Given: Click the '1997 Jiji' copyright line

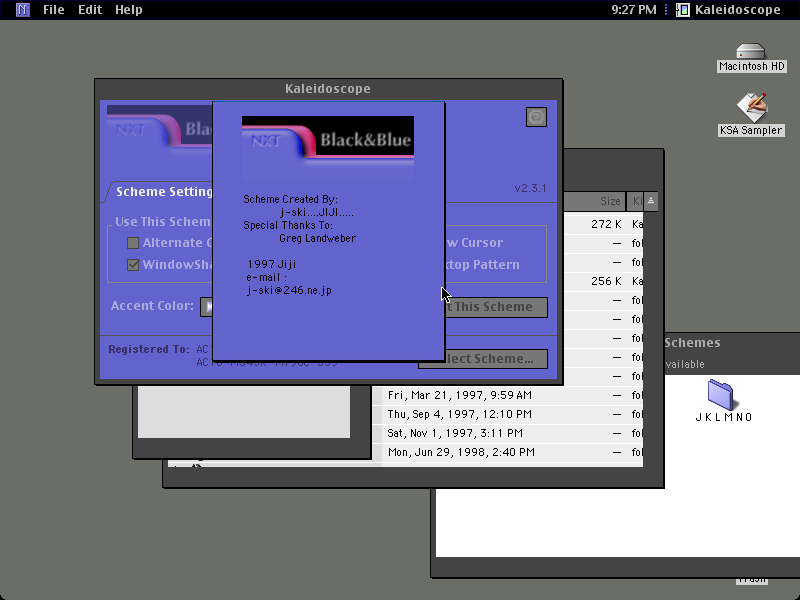Looking at the screenshot, I should pos(271,264).
